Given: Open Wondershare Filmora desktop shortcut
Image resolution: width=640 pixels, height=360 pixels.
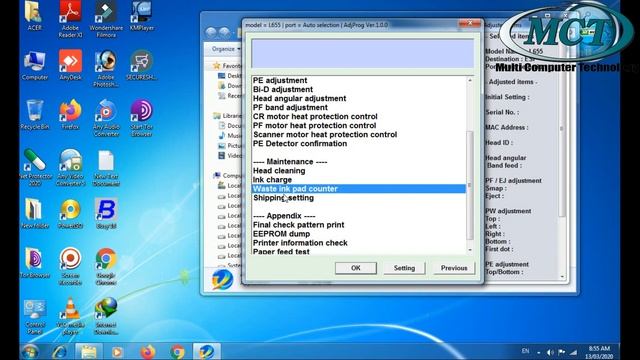Looking at the screenshot, I should coord(106,19).
